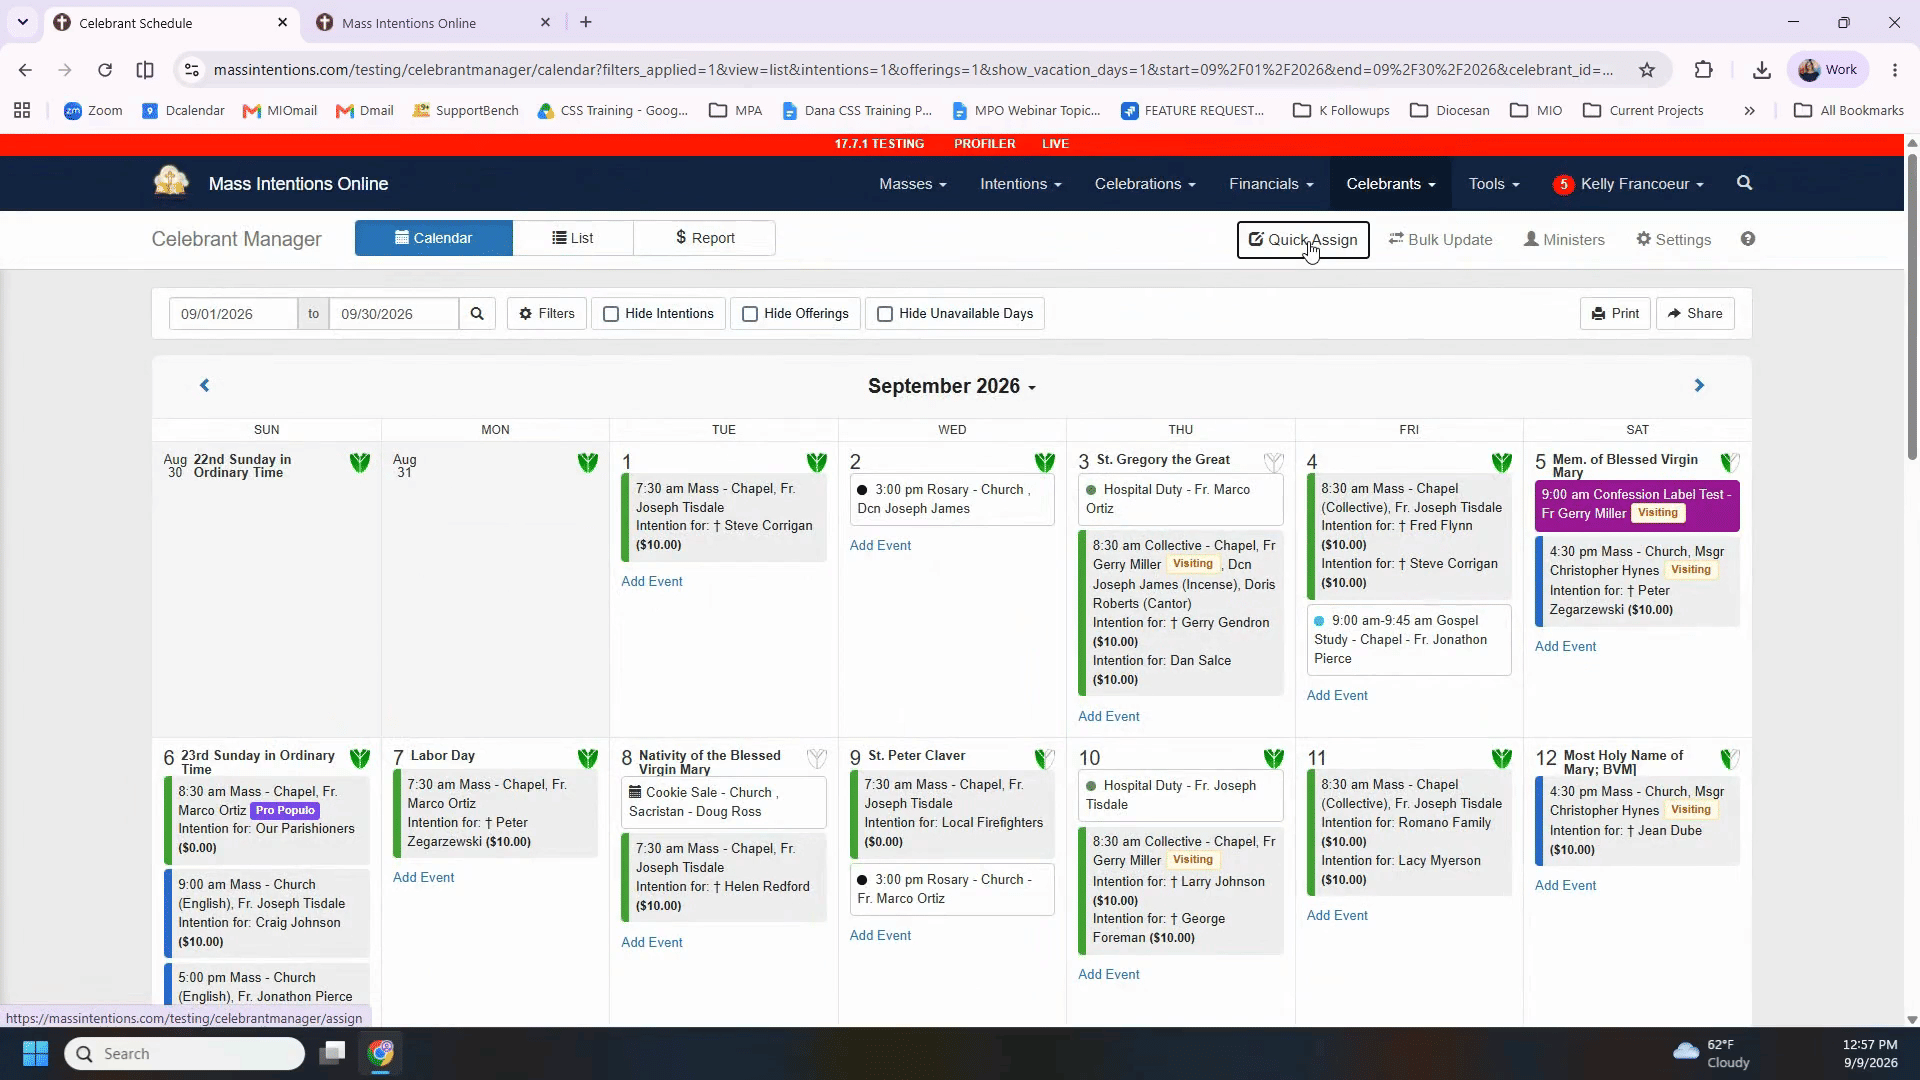Select the Calendar view tab
This screenshot has height=1080, width=1920.
coord(433,238)
